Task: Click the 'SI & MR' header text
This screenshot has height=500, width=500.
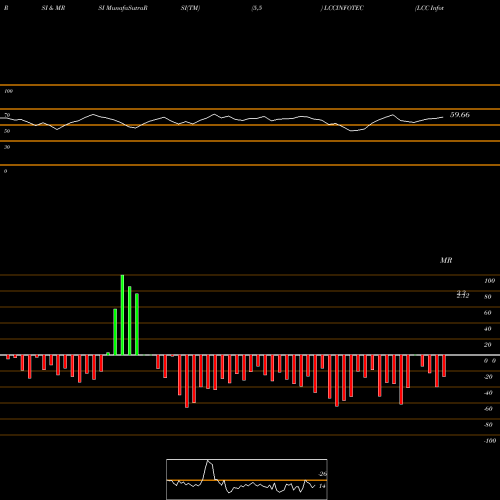Action: (x=53, y=8)
